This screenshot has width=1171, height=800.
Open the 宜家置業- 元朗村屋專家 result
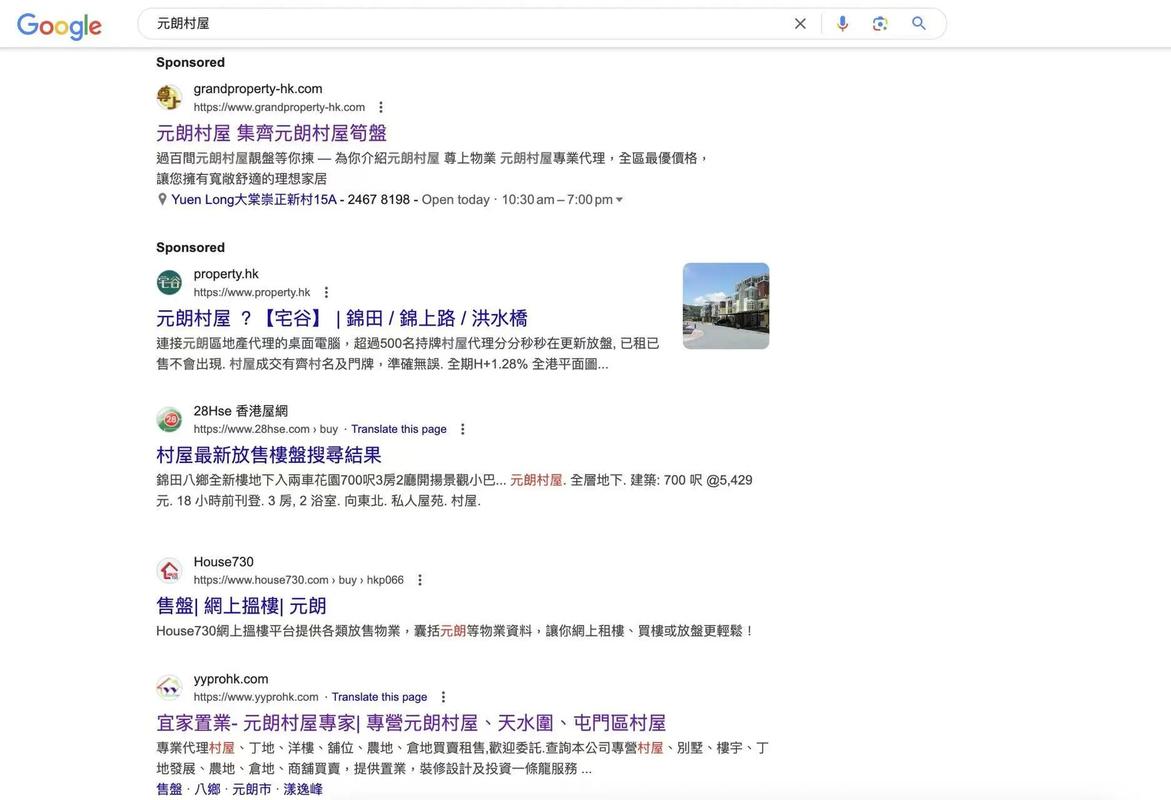411,723
